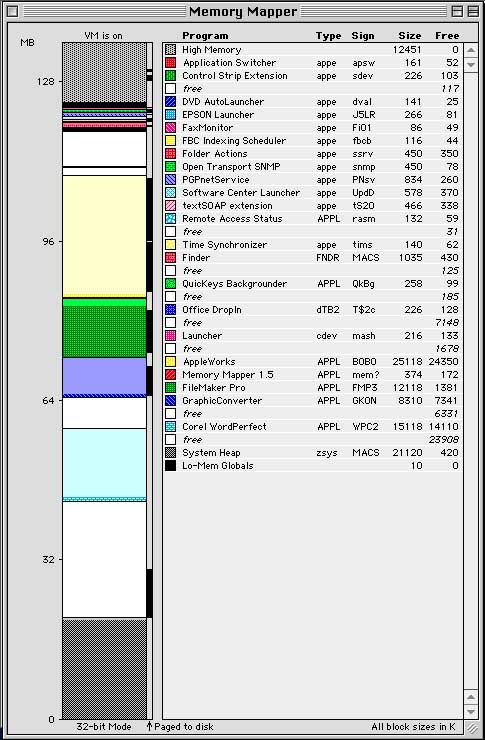This screenshot has width=485, height=740.
Task: Click the High Memory block atop the map
Action: pos(104,72)
